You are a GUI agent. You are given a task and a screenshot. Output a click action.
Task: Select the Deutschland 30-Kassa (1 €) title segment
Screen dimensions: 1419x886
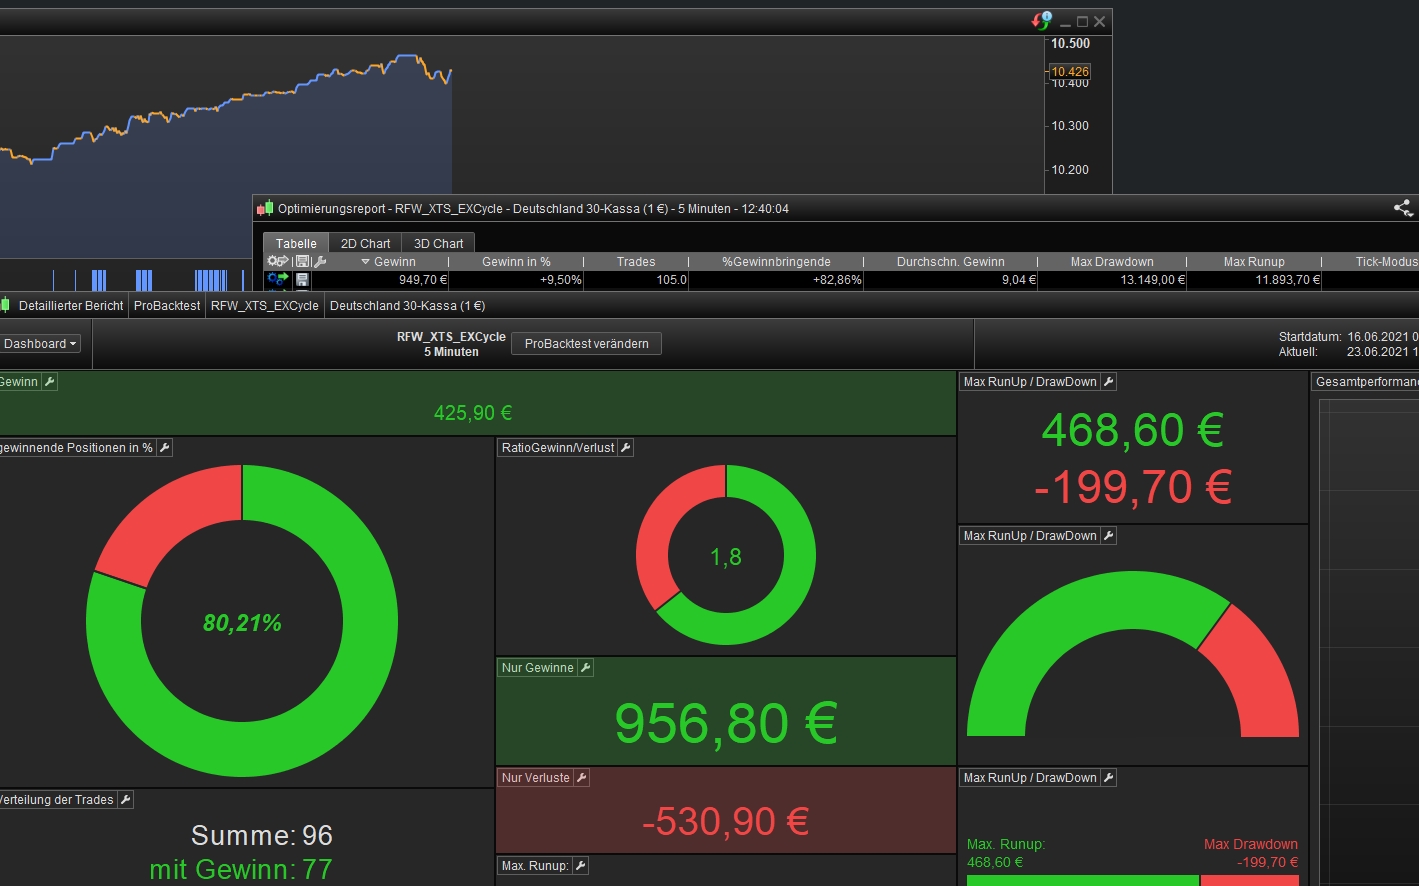click(407, 306)
